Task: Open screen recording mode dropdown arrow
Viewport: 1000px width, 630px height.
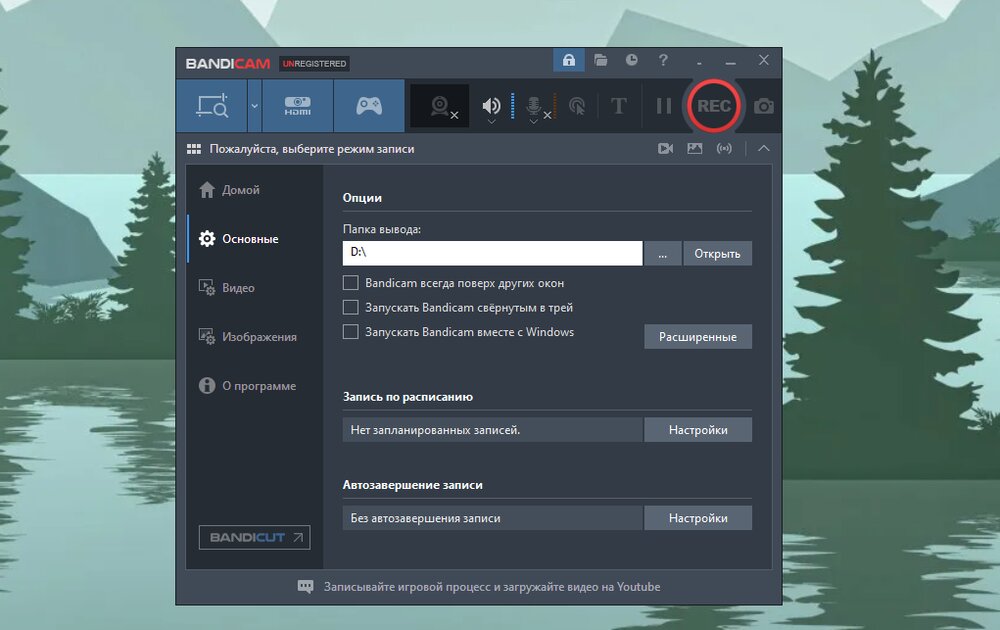Action: tap(254, 106)
